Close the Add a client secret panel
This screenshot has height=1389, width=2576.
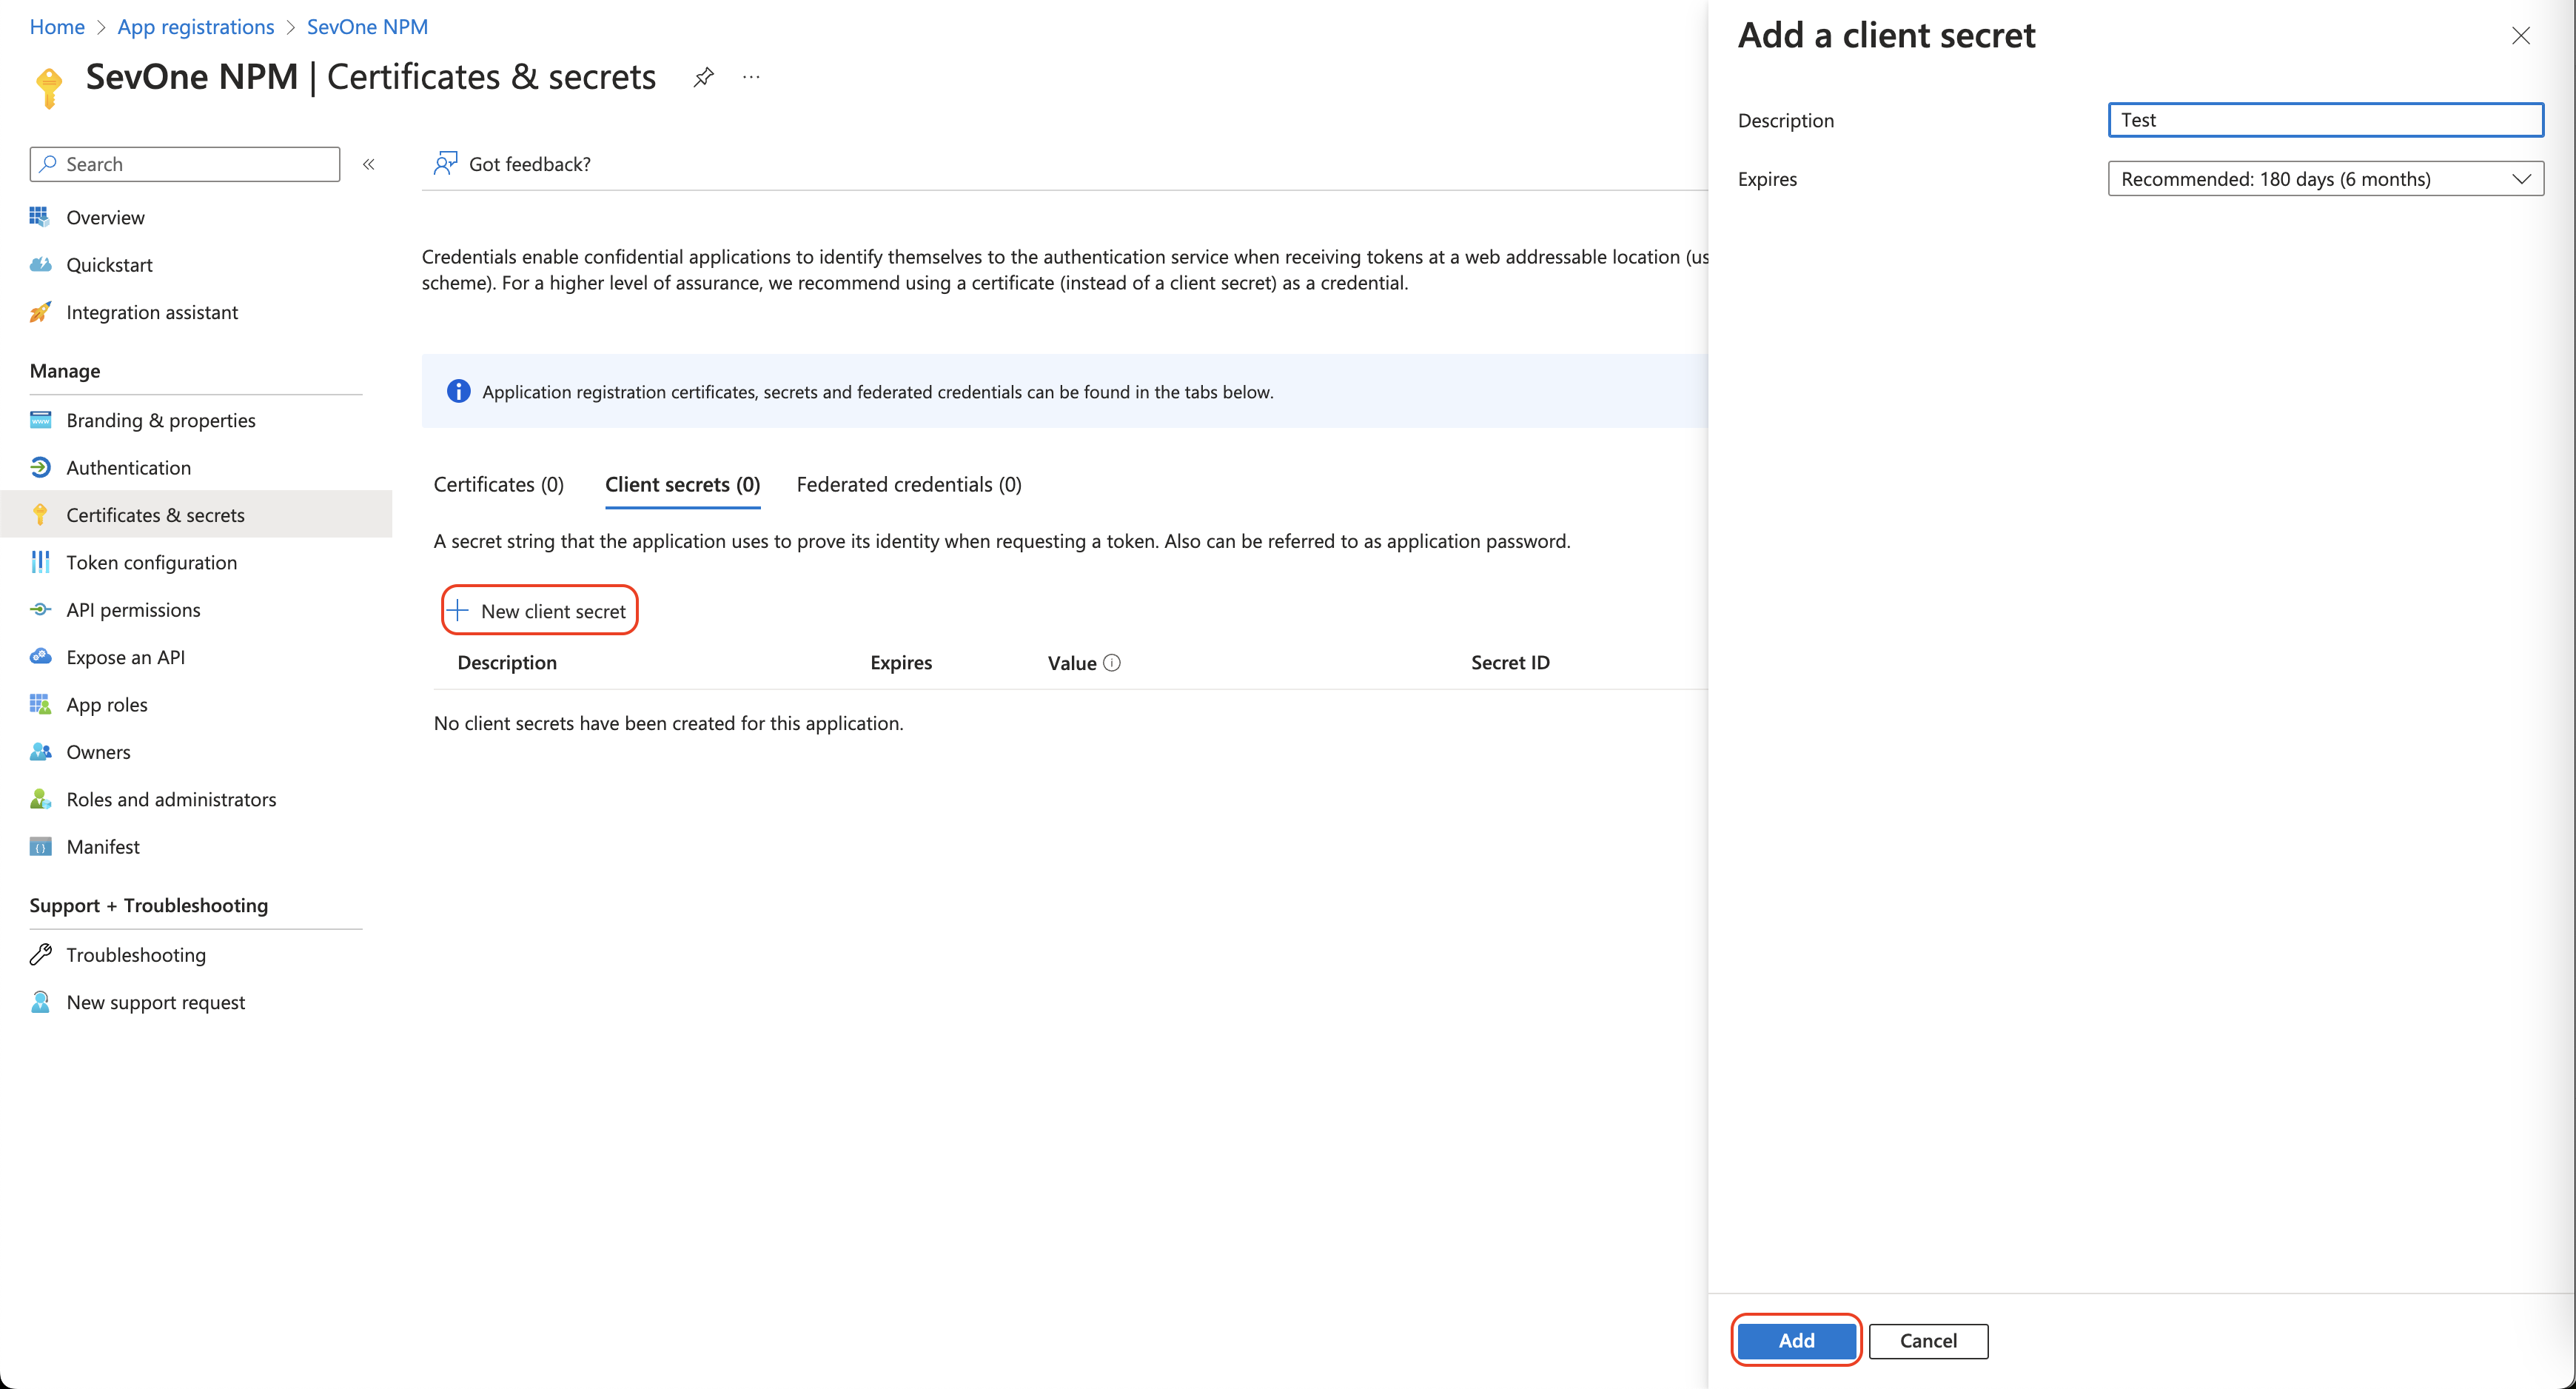[x=2520, y=36]
